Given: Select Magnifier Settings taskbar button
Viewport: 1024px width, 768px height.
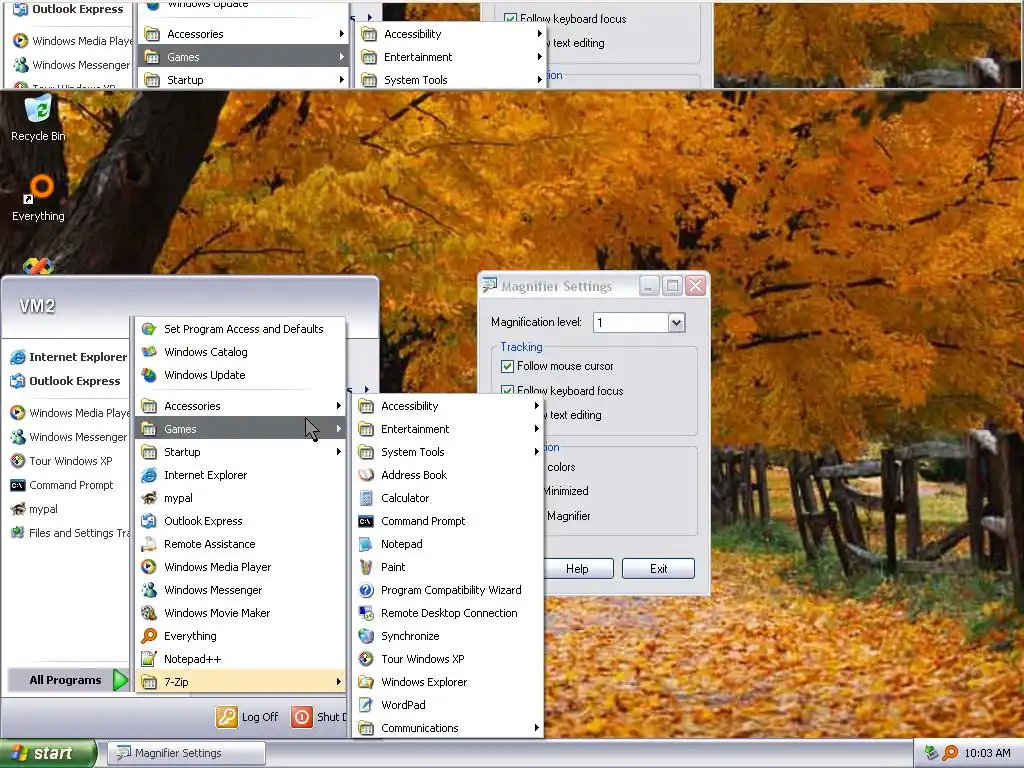Looking at the screenshot, I should (x=186, y=753).
